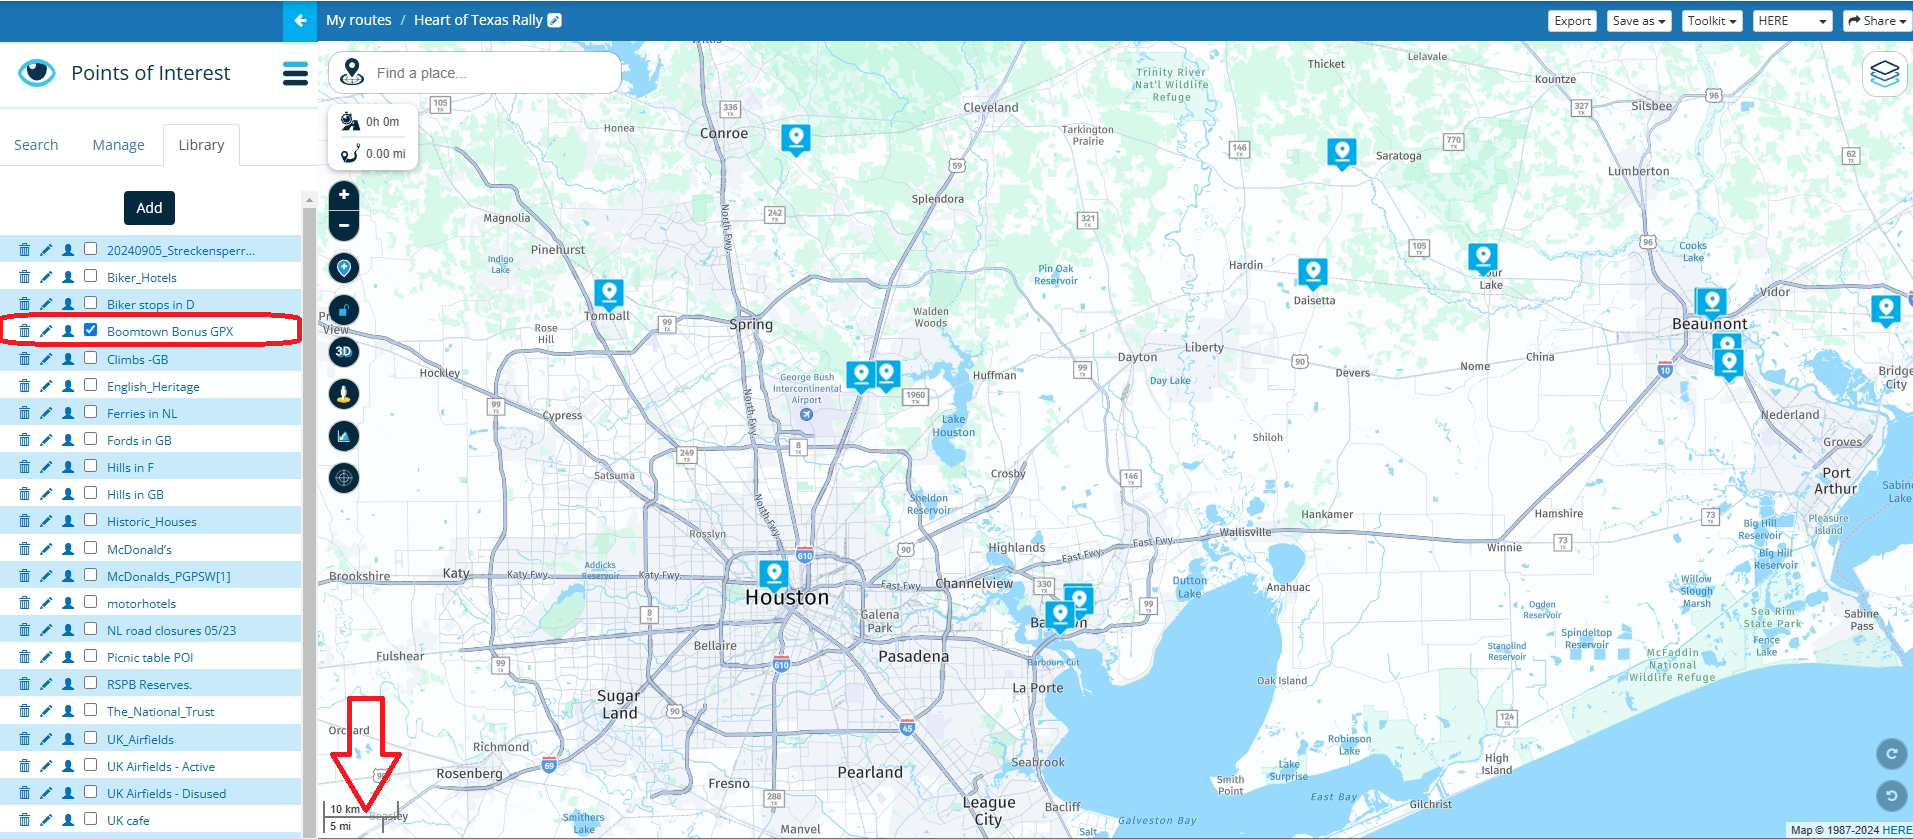
Task: Delete the McDonald's library entry
Action: click(24, 549)
